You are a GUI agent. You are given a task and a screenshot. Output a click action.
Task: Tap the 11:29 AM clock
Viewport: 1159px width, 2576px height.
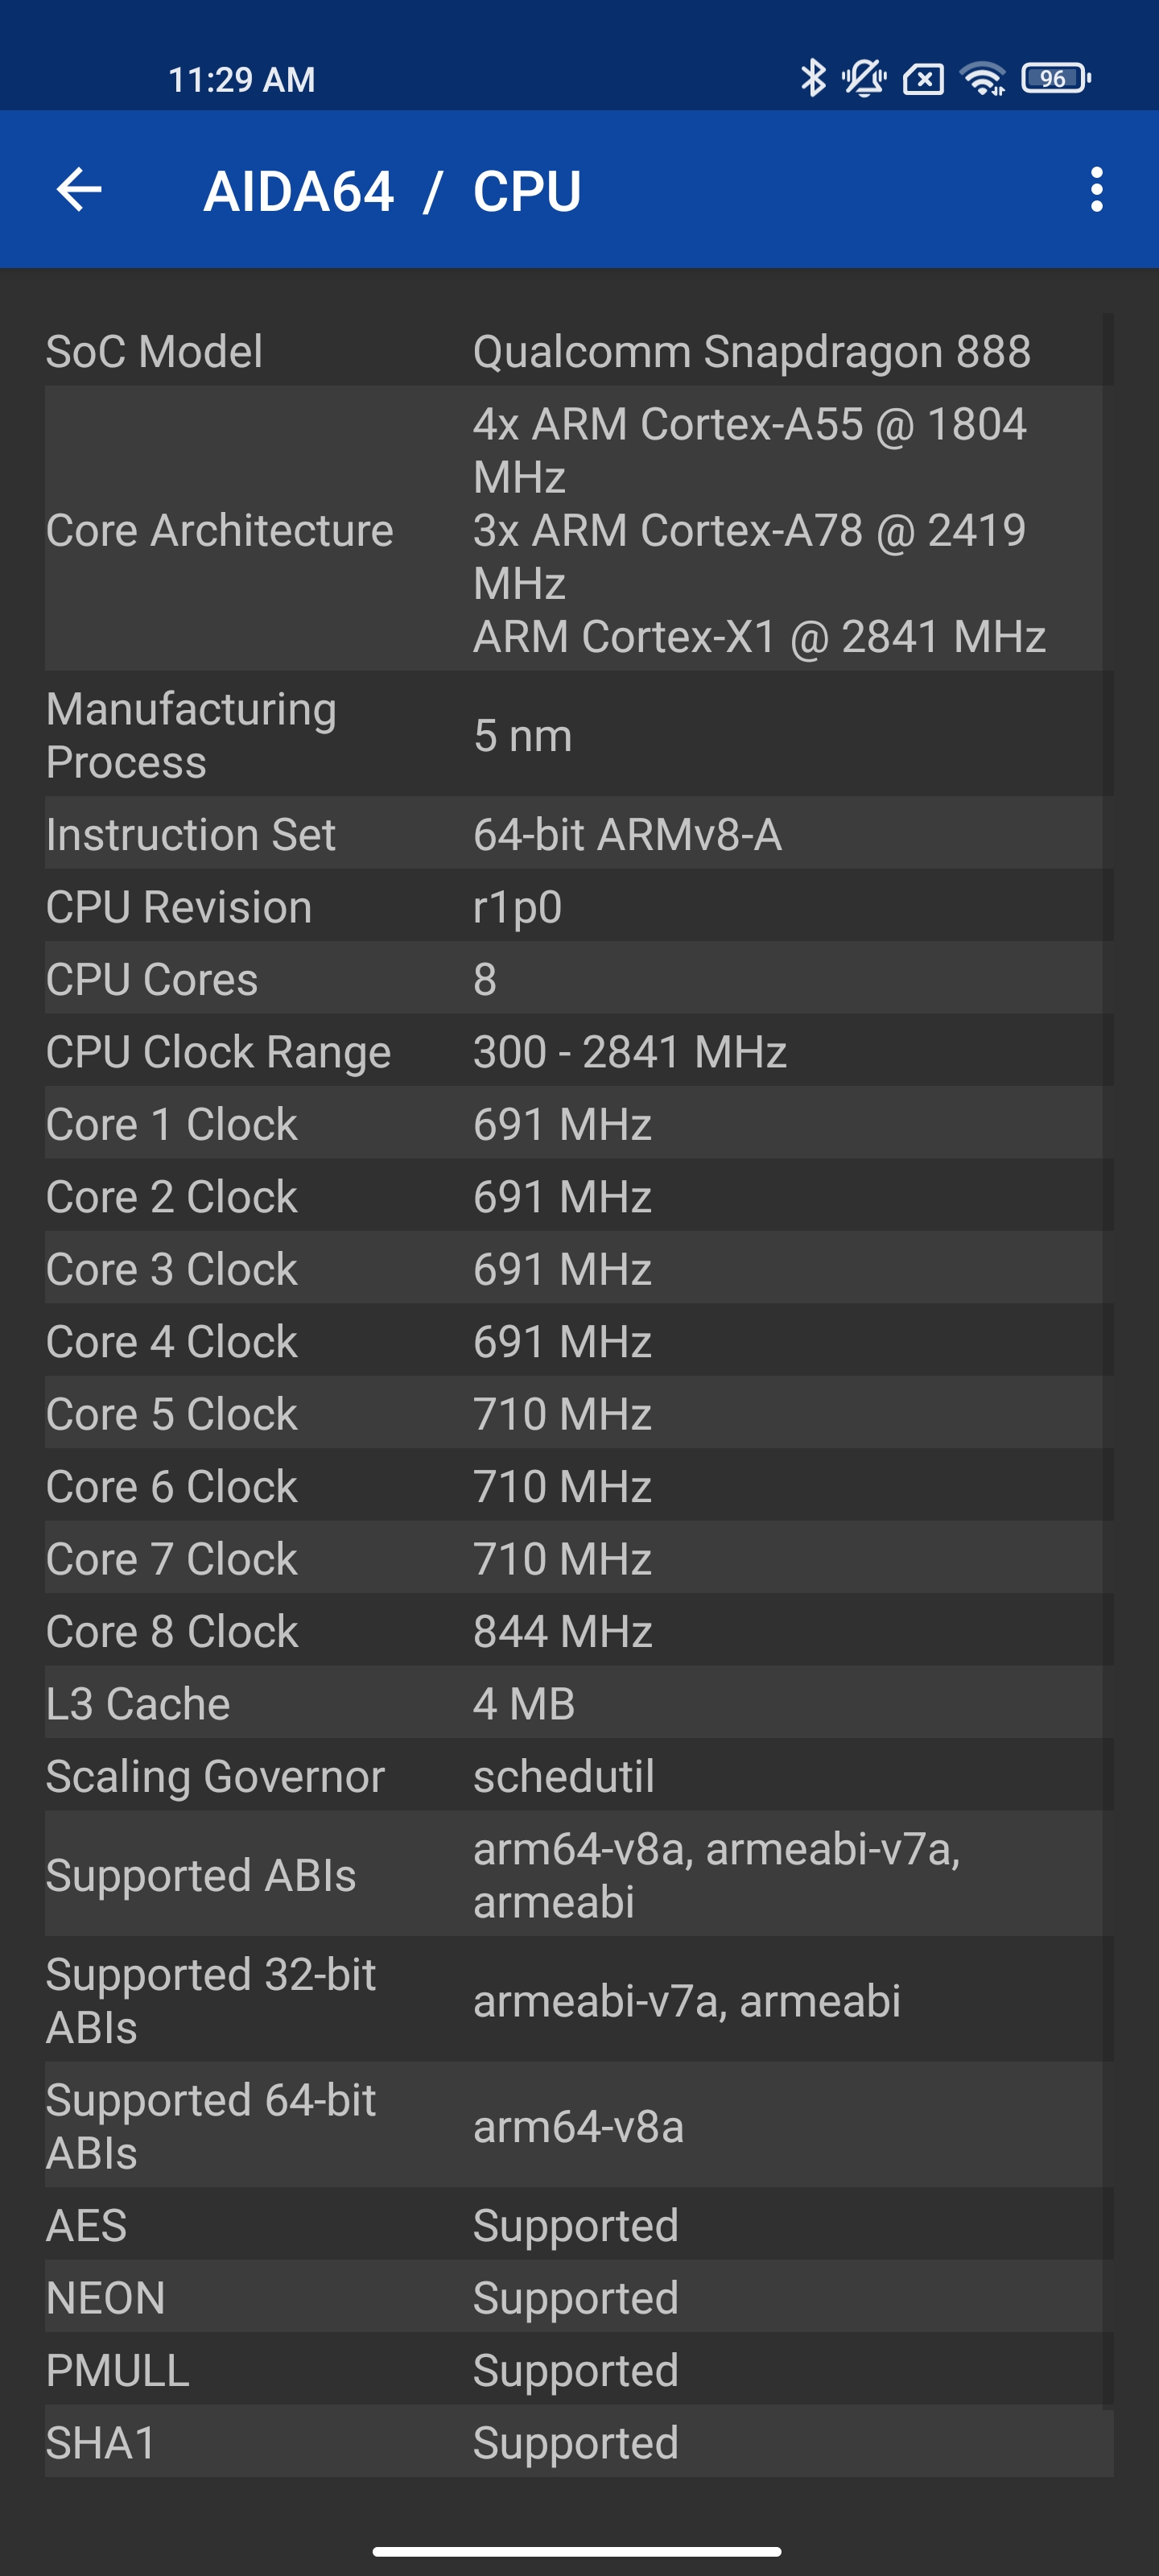click(x=241, y=80)
